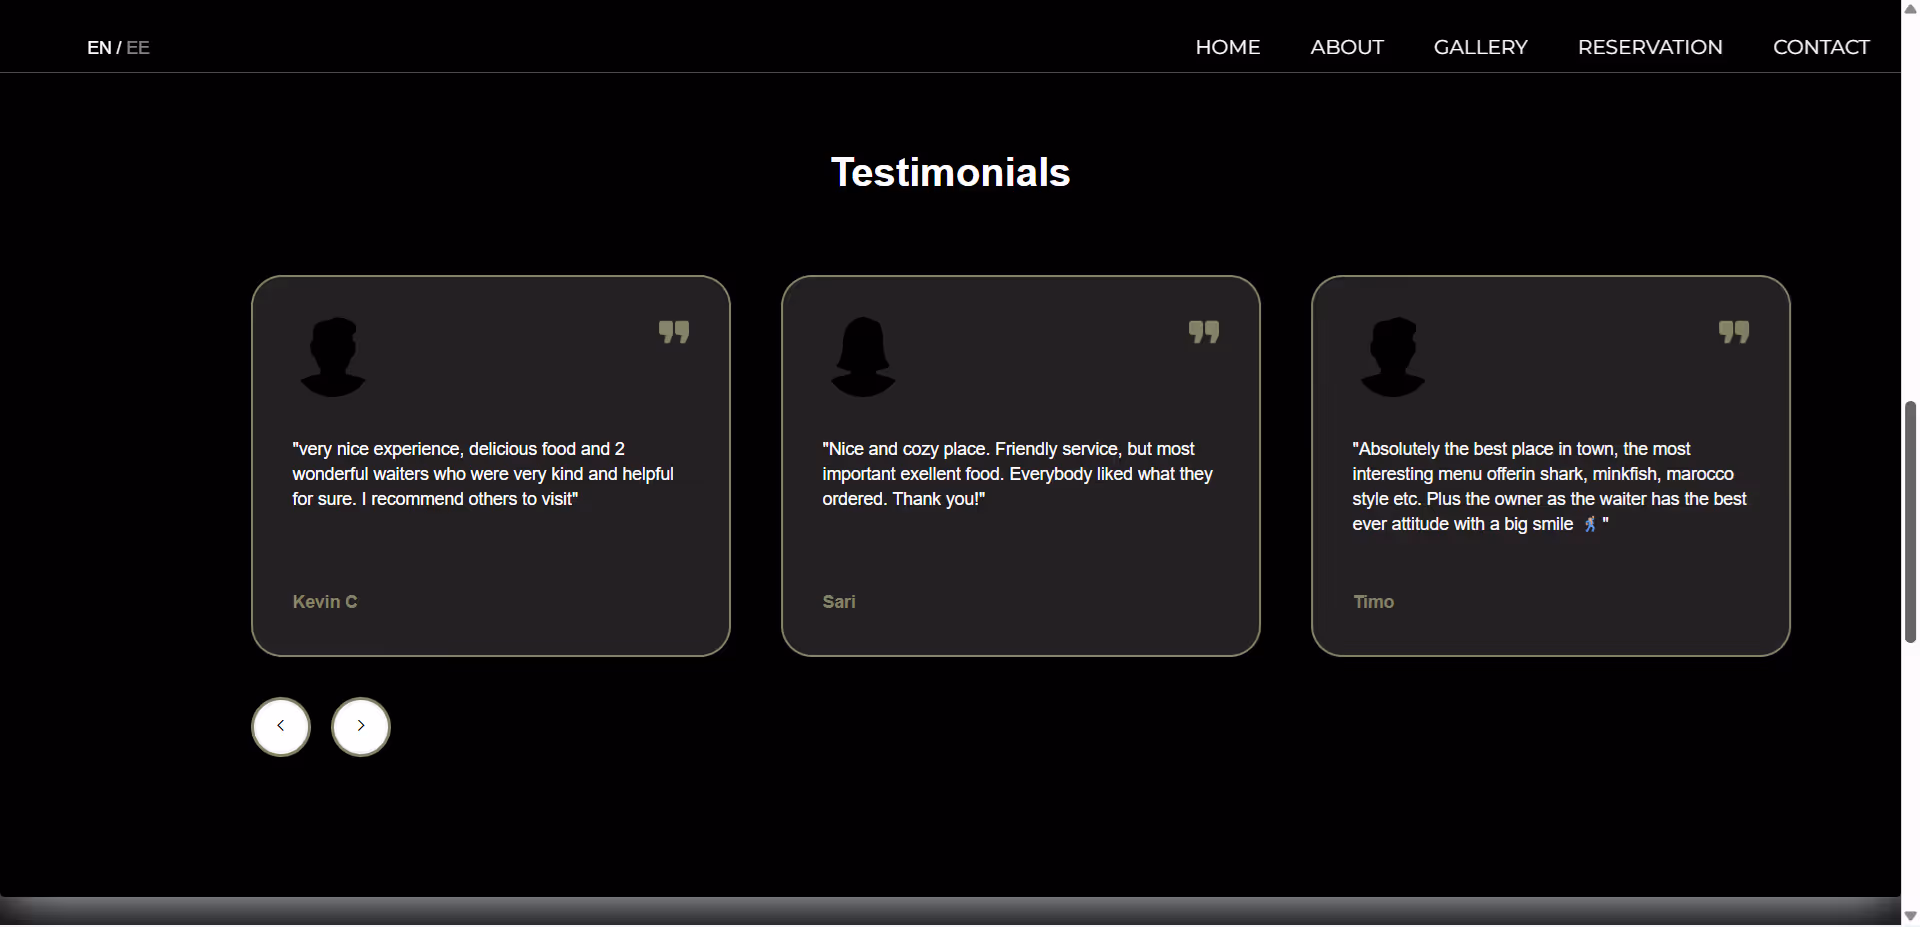Select the EN language option
This screenshot has height=927, width=1920.
click(99, 48)
